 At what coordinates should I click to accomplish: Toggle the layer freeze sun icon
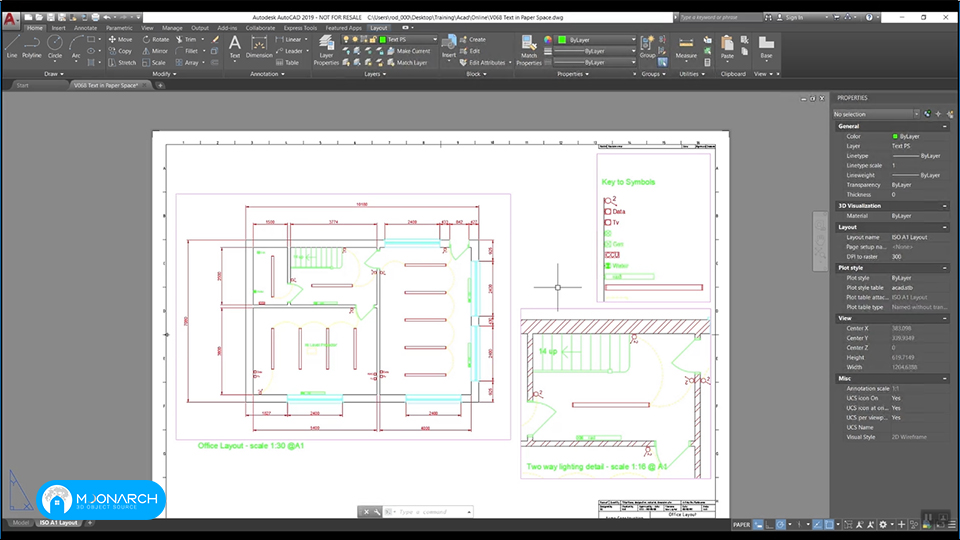tap(355, 39)
